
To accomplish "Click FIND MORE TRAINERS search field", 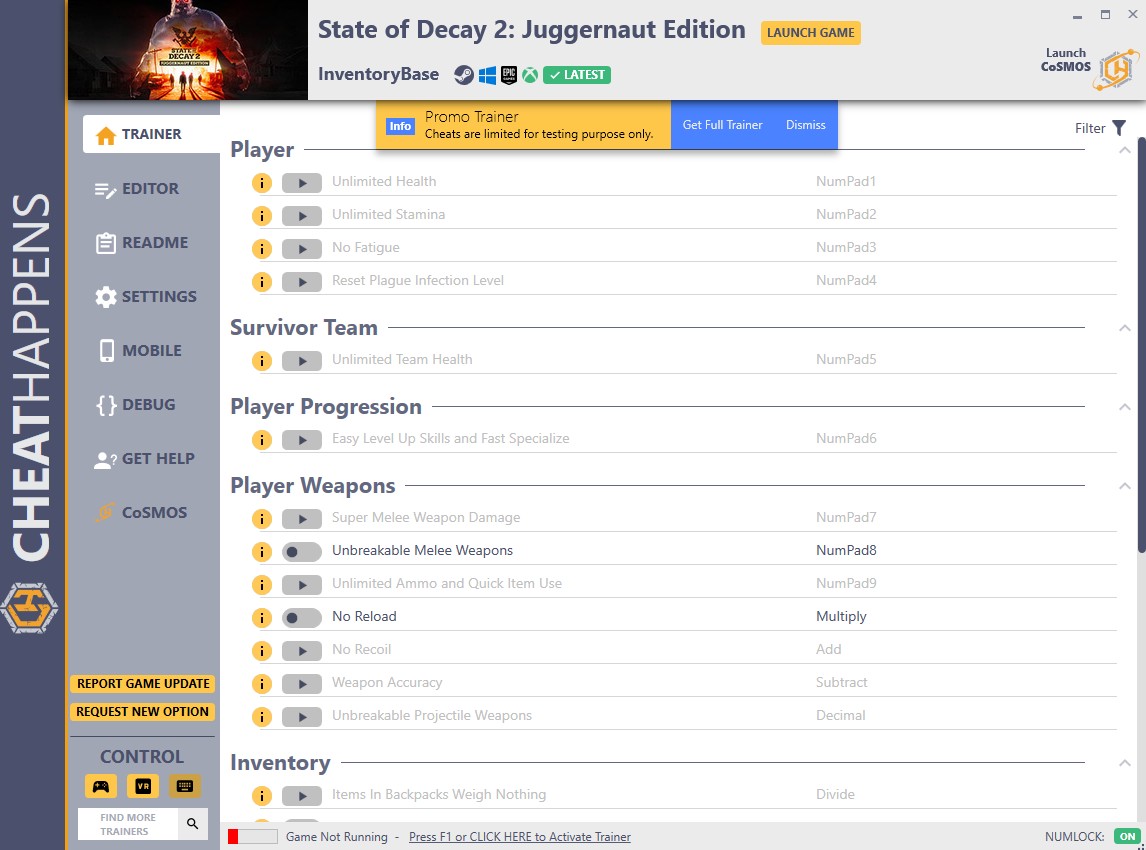I will tap(128, 824).
